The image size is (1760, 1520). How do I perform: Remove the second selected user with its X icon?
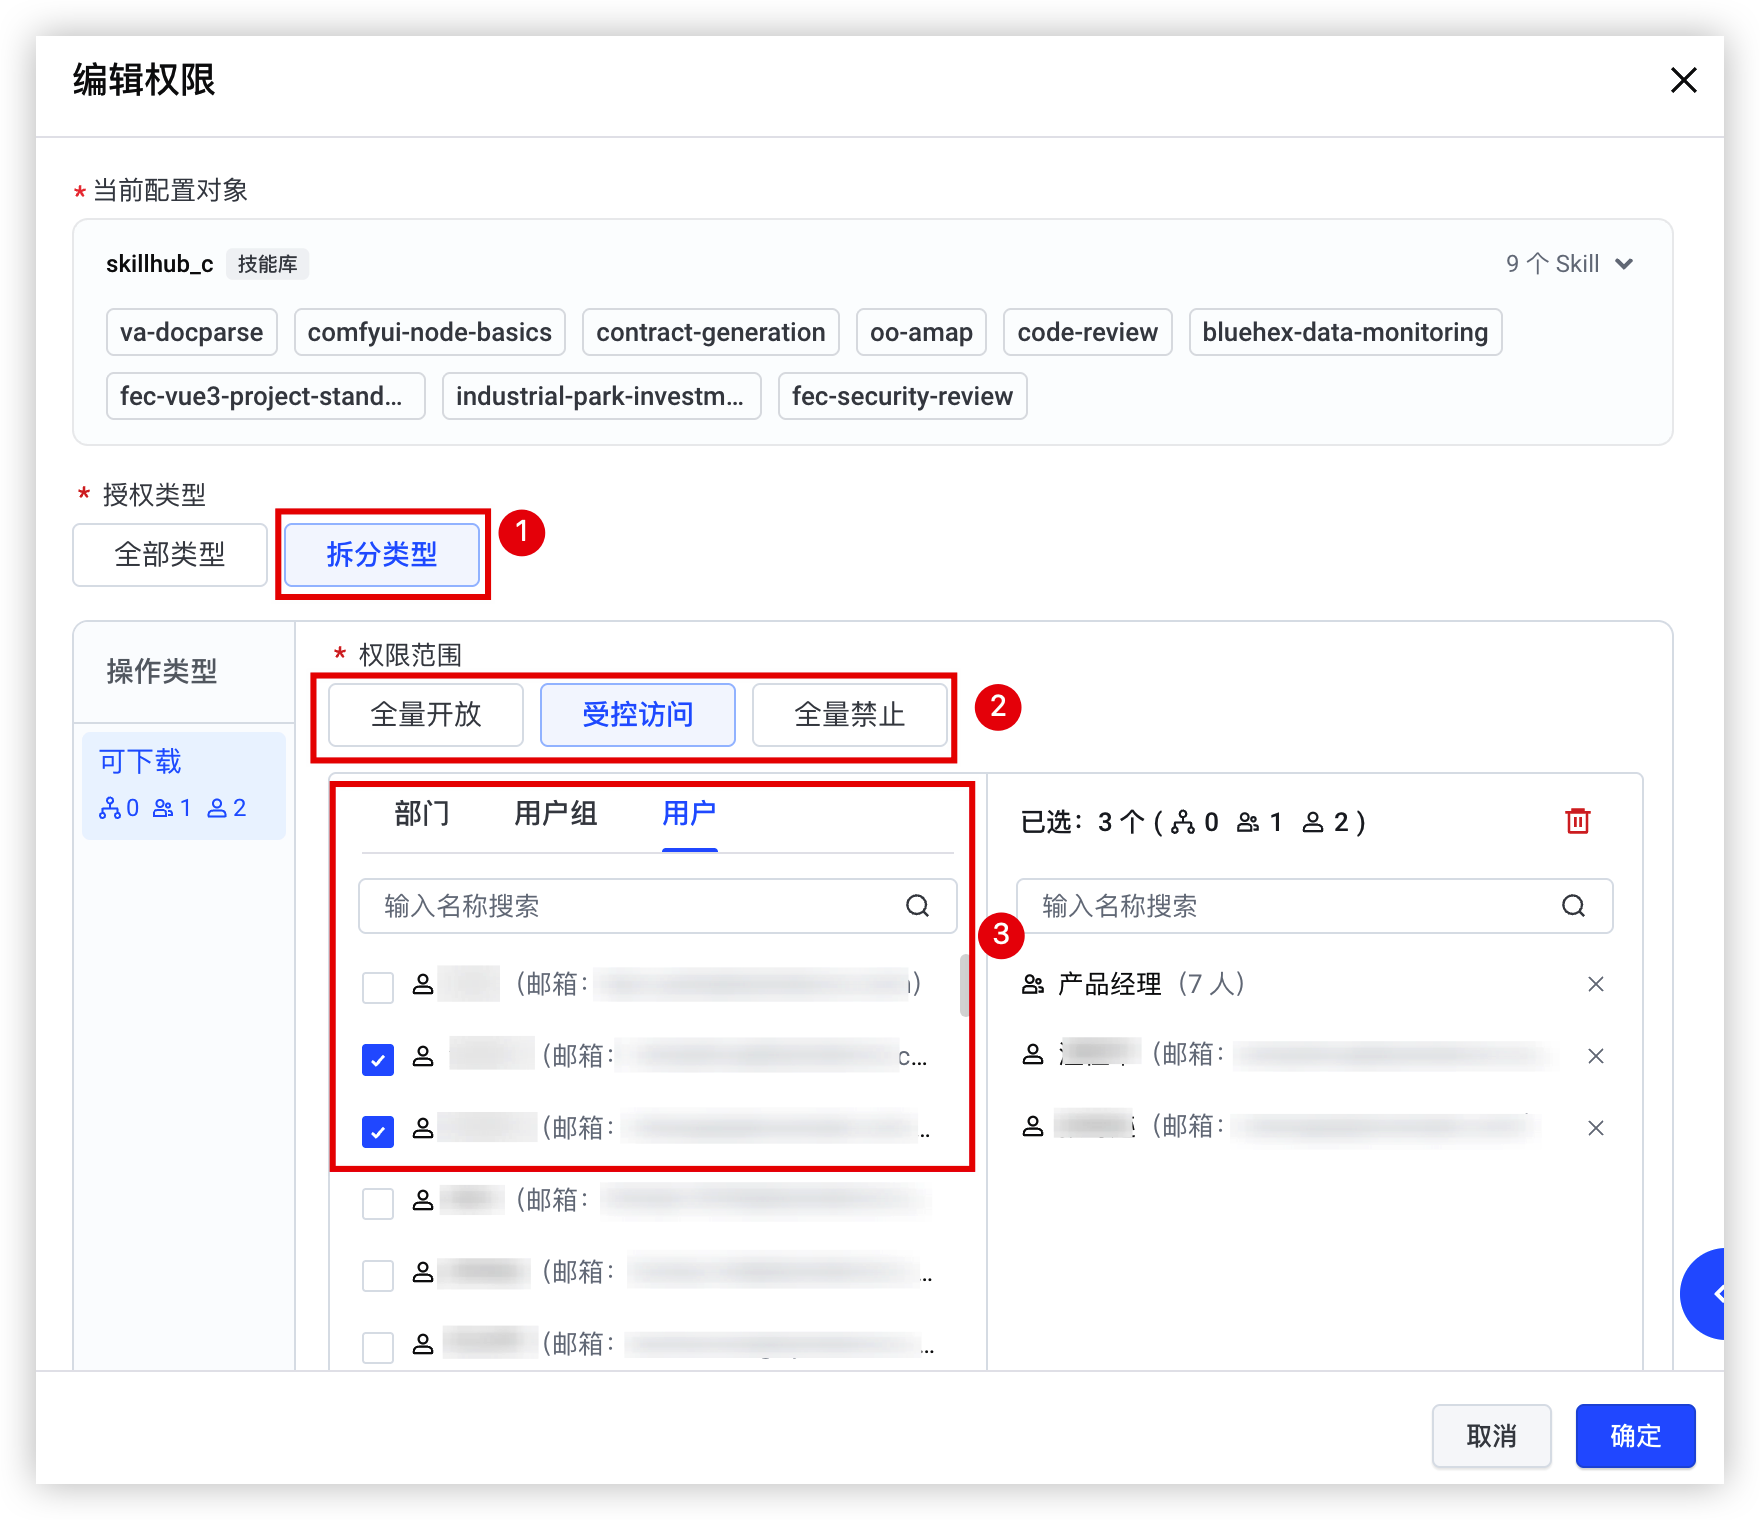click(1596, 1056)
